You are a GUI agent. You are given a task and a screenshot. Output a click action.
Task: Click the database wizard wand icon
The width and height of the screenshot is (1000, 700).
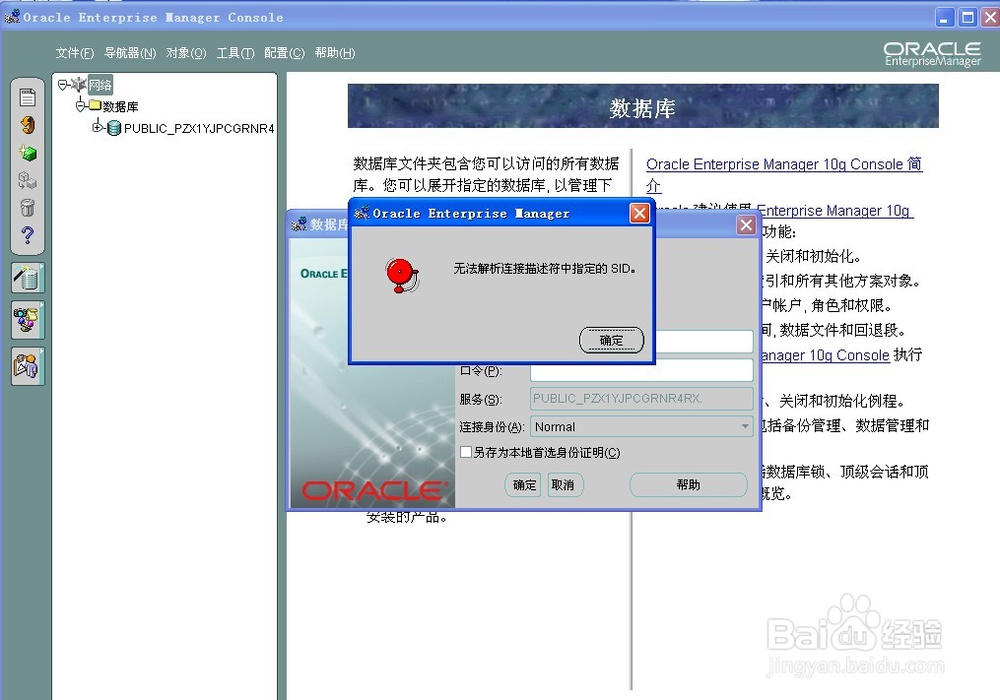coord(27,278)
